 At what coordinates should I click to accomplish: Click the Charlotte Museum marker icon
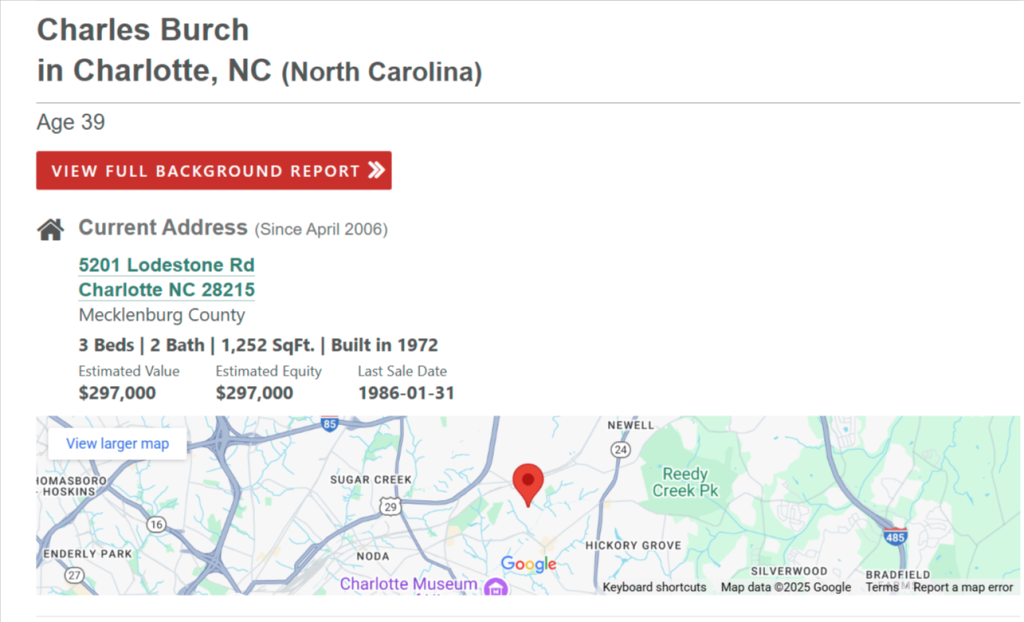(497, 590)
